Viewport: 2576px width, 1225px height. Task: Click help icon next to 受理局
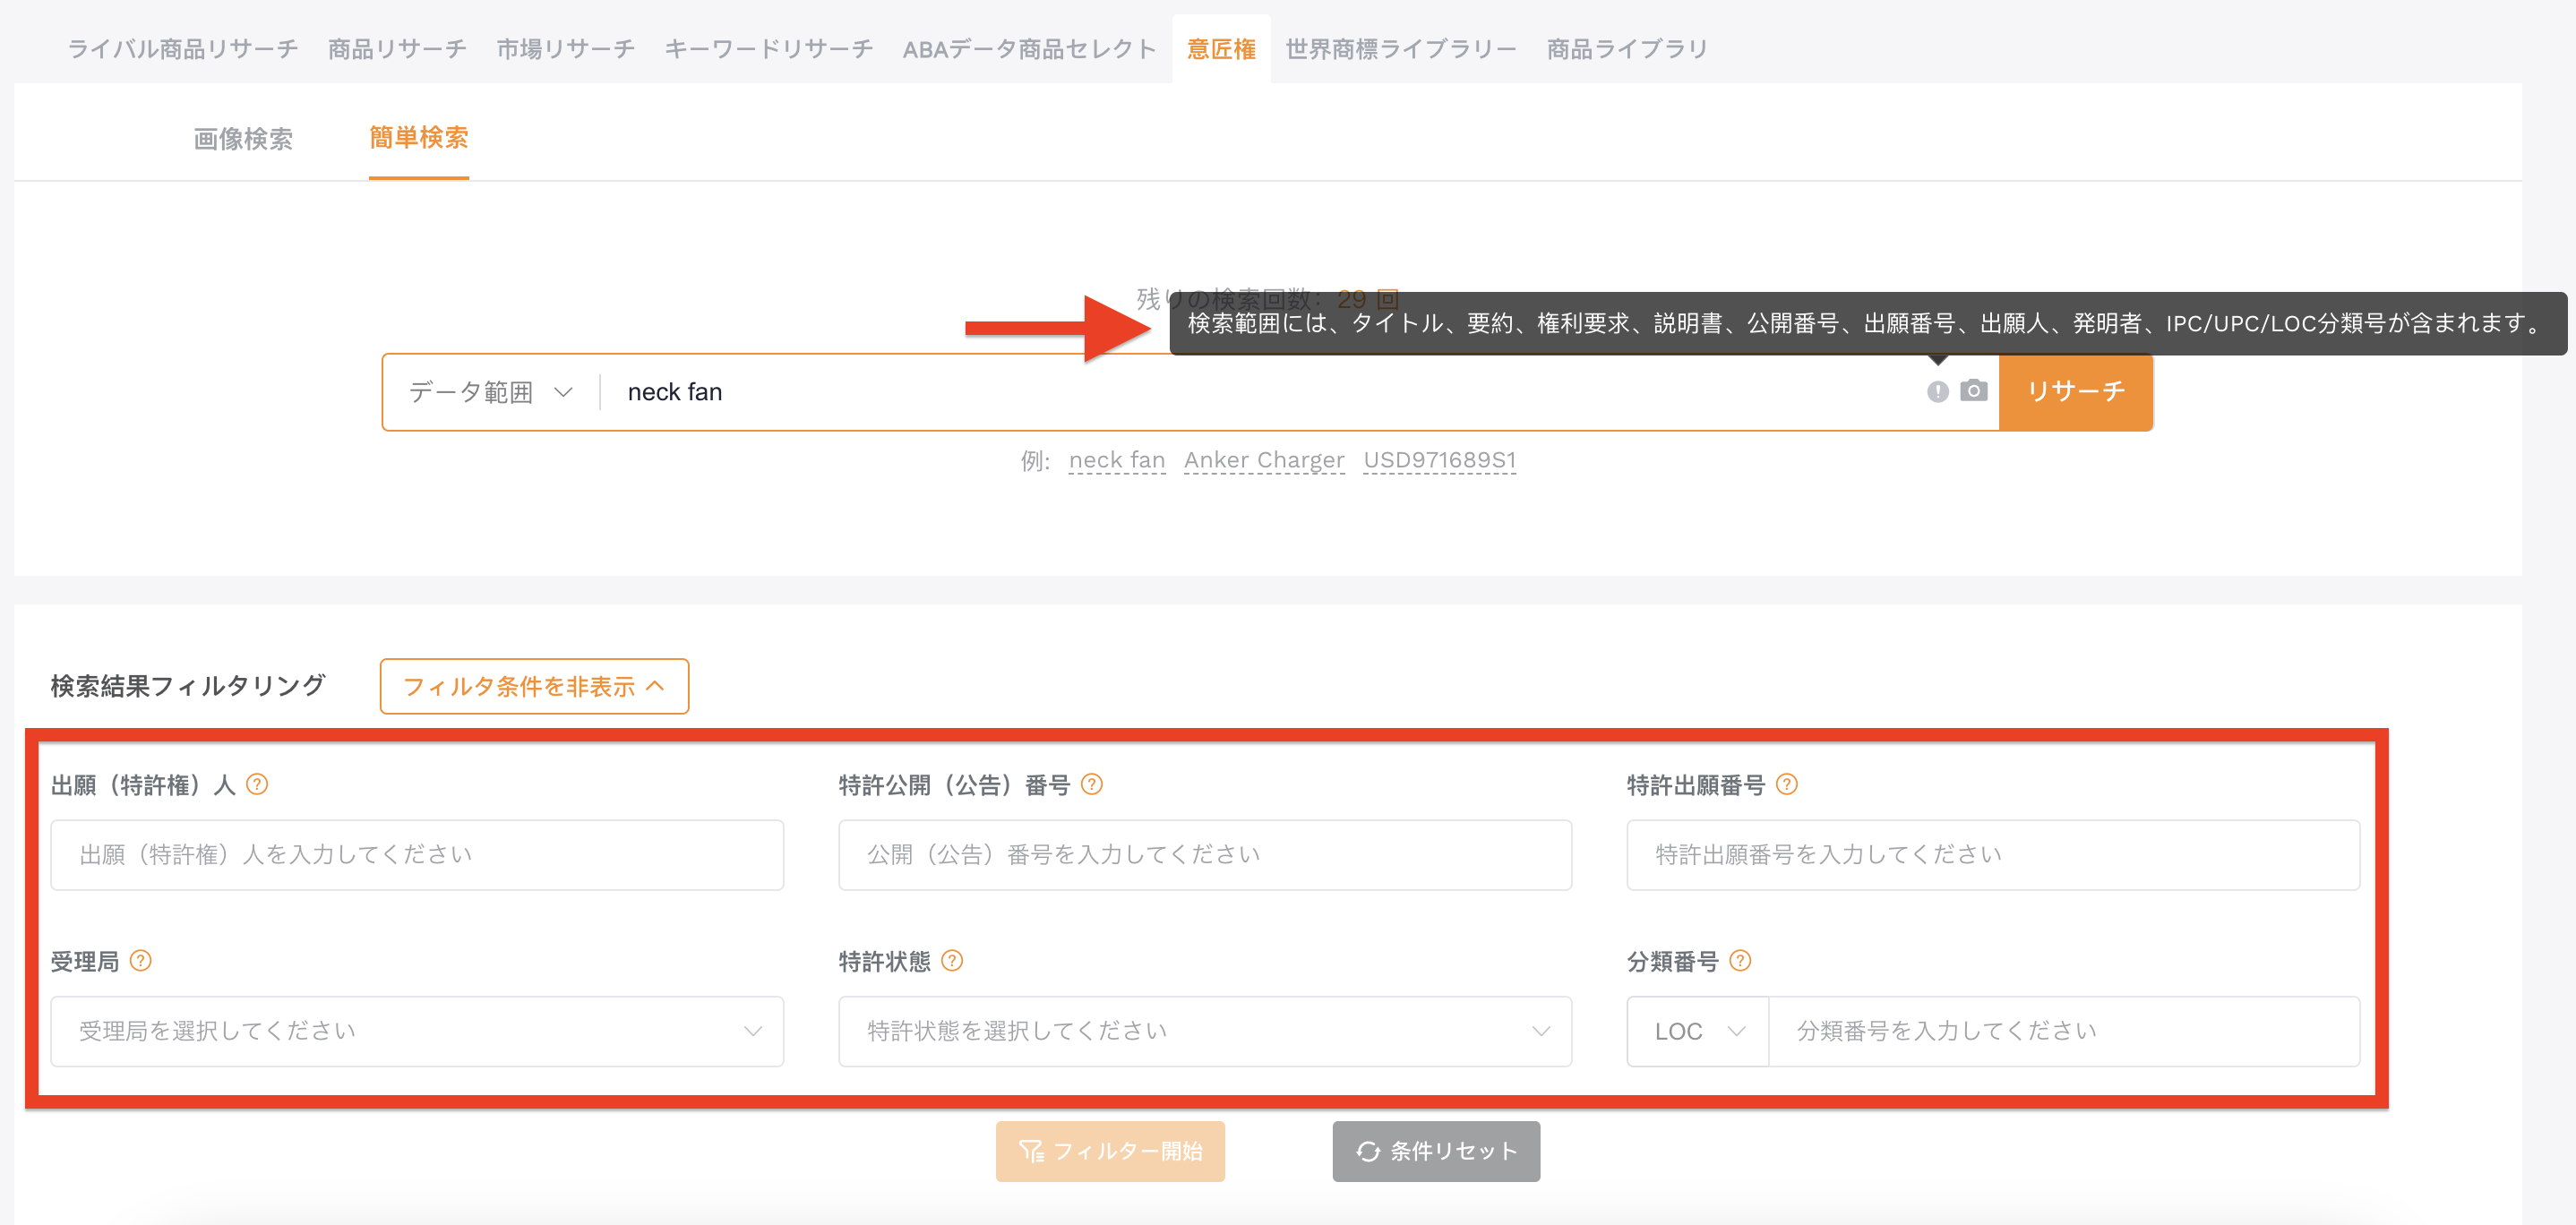[141, 961]
